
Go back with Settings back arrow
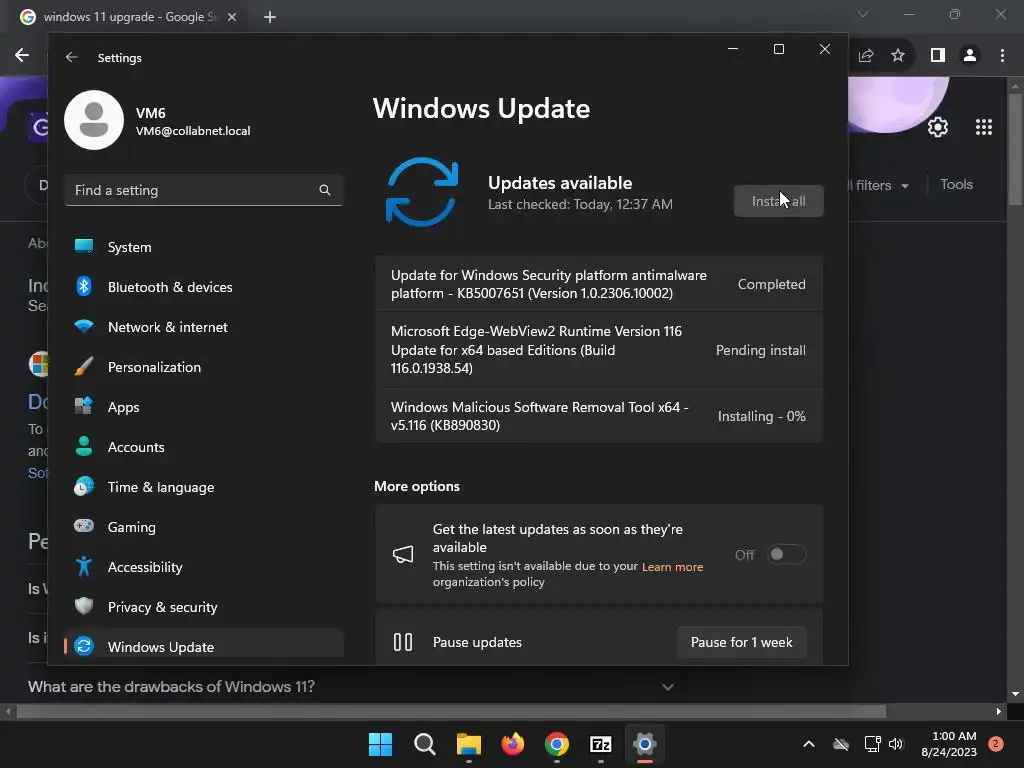pos(72,57)
